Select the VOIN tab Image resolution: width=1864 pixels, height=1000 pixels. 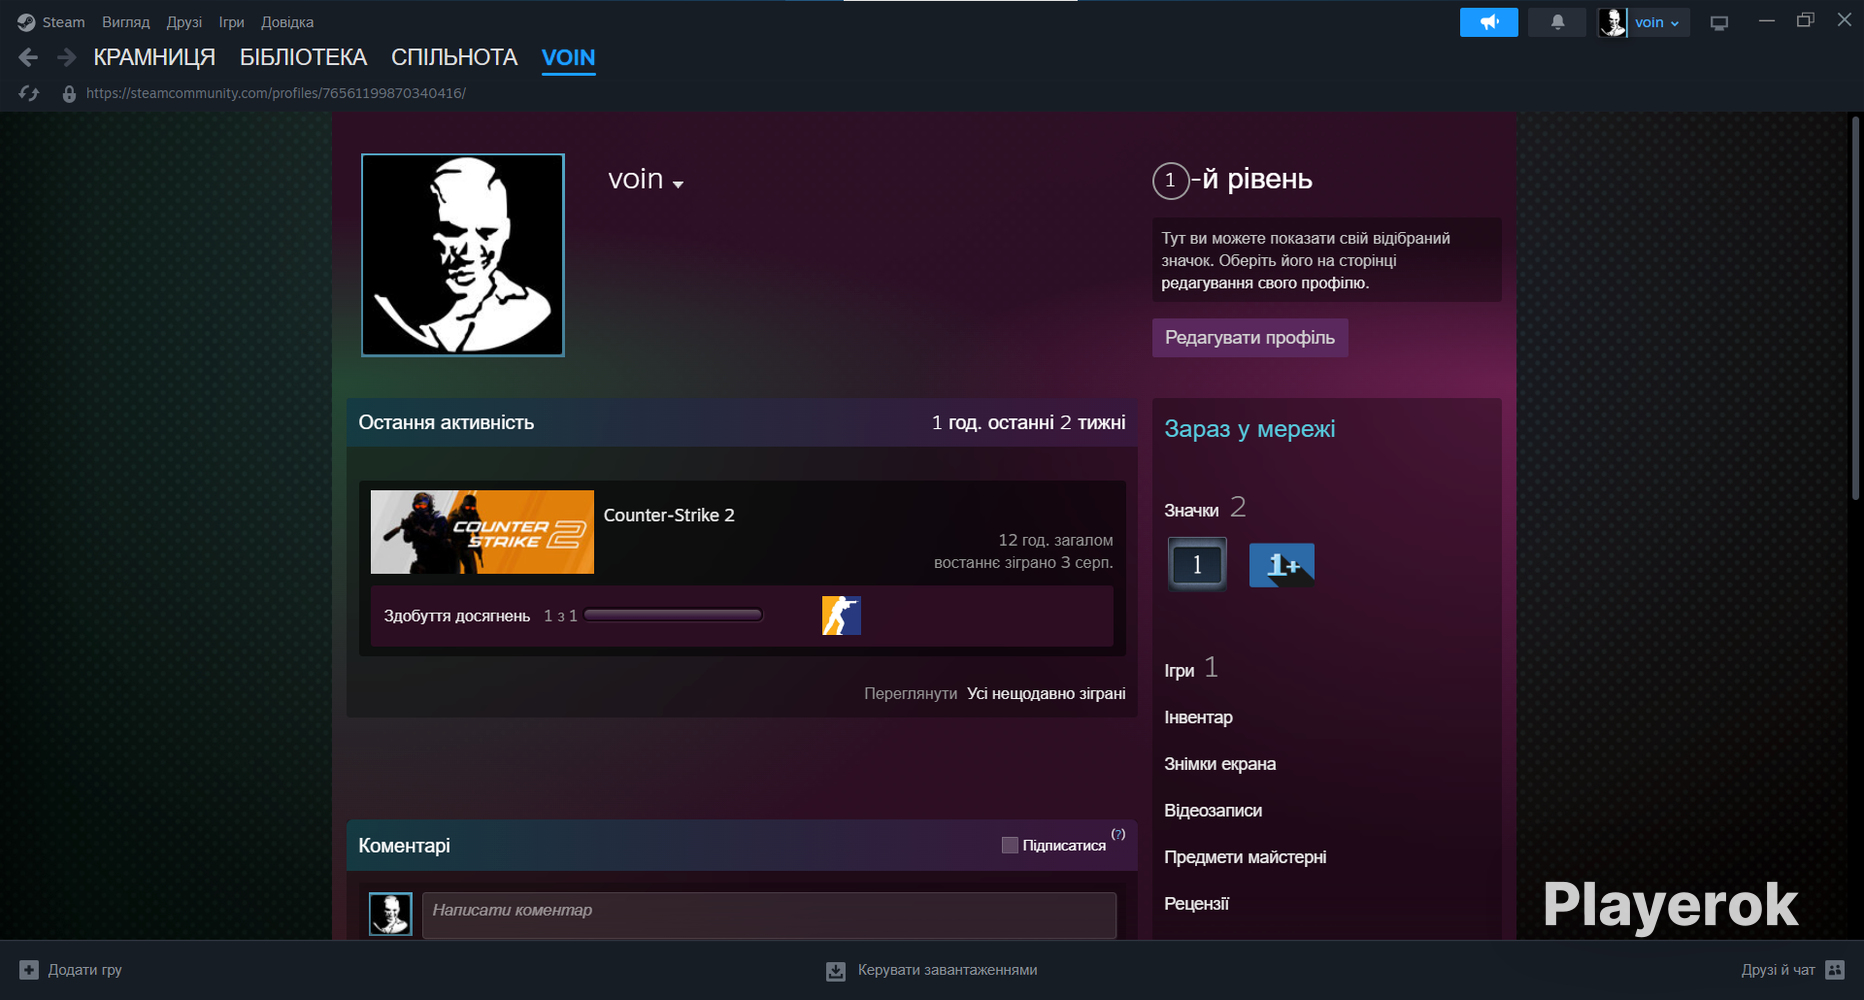[x=568, y=58]
